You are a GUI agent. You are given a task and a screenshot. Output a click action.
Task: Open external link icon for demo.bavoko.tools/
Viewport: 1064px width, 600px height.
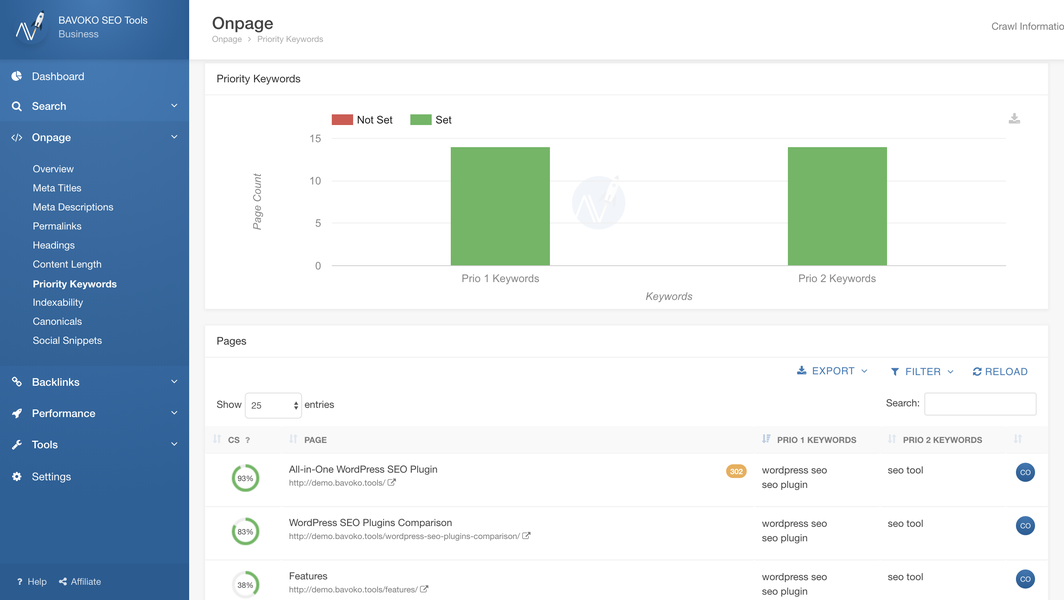coord(392,483)
